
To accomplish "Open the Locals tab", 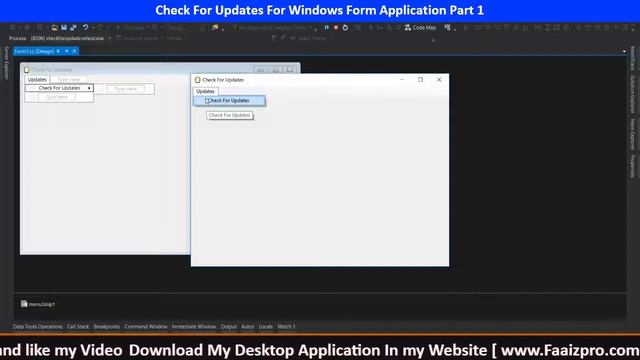I will point(265,327).
